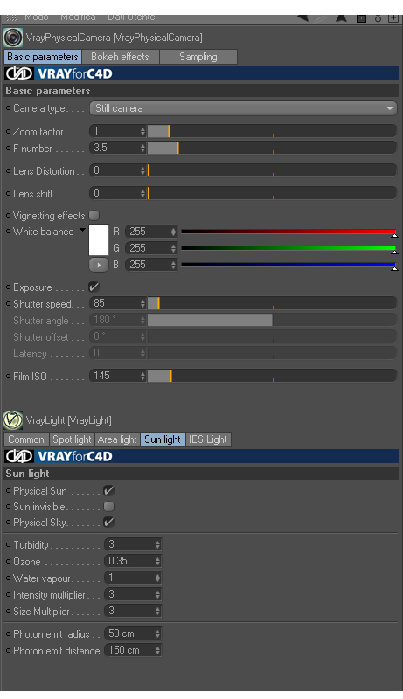Enable the Vignetting effects checkbox
This screenshot has width=403, height=699.
click(94, 215)
